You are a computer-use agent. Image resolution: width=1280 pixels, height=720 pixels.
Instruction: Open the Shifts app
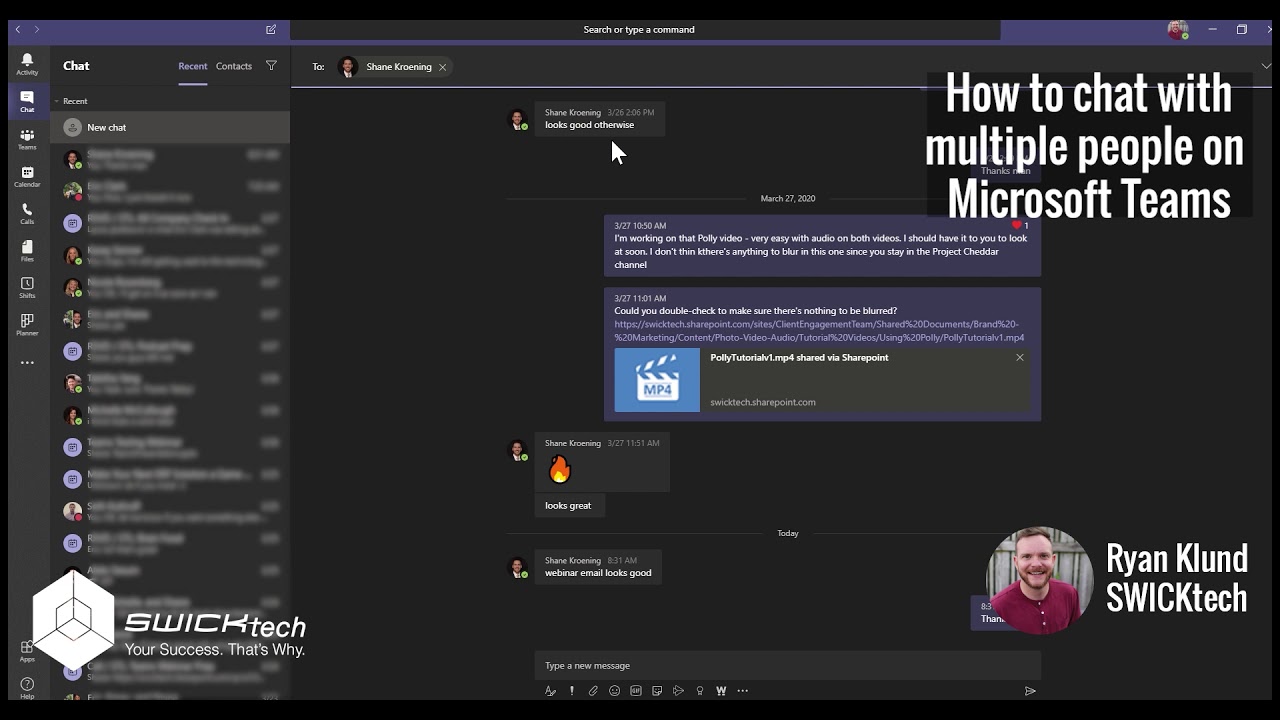(x=27, y=288)
